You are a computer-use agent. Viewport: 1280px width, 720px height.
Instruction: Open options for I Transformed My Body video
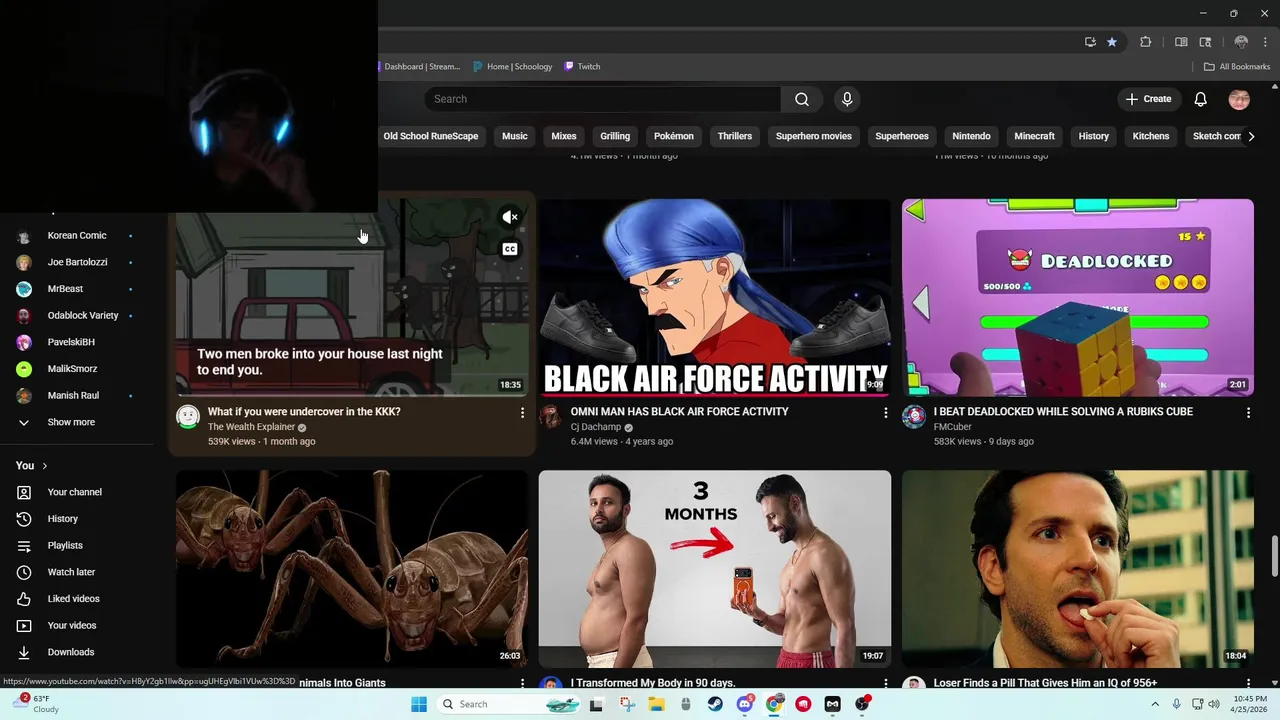pyautogui.click(x=885, y=683)
